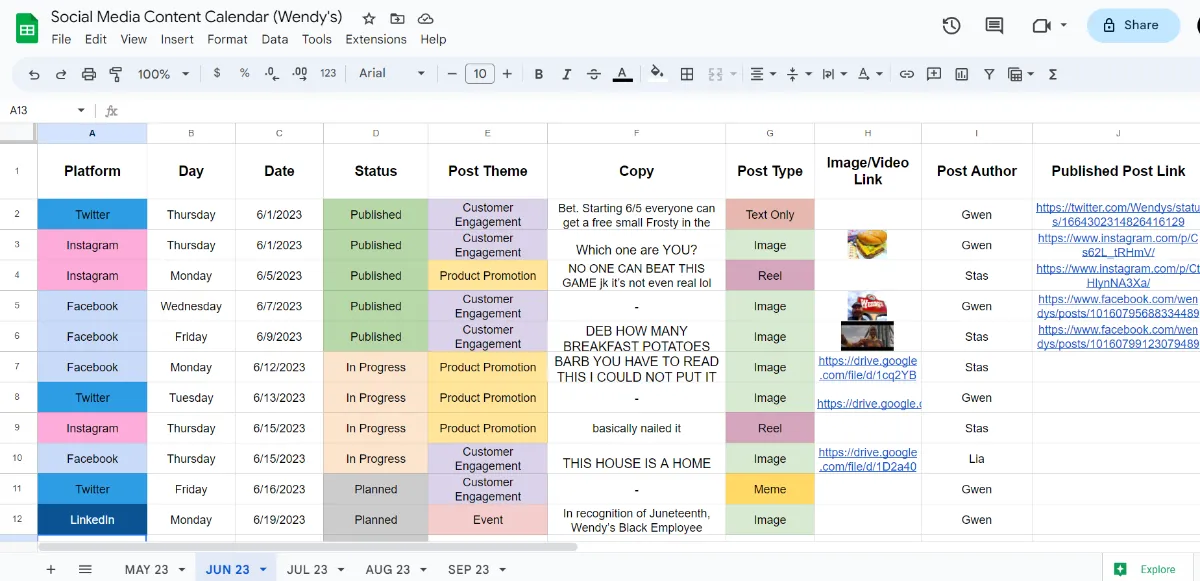
Task: Select the paint format tool
Action: [116, 73]
